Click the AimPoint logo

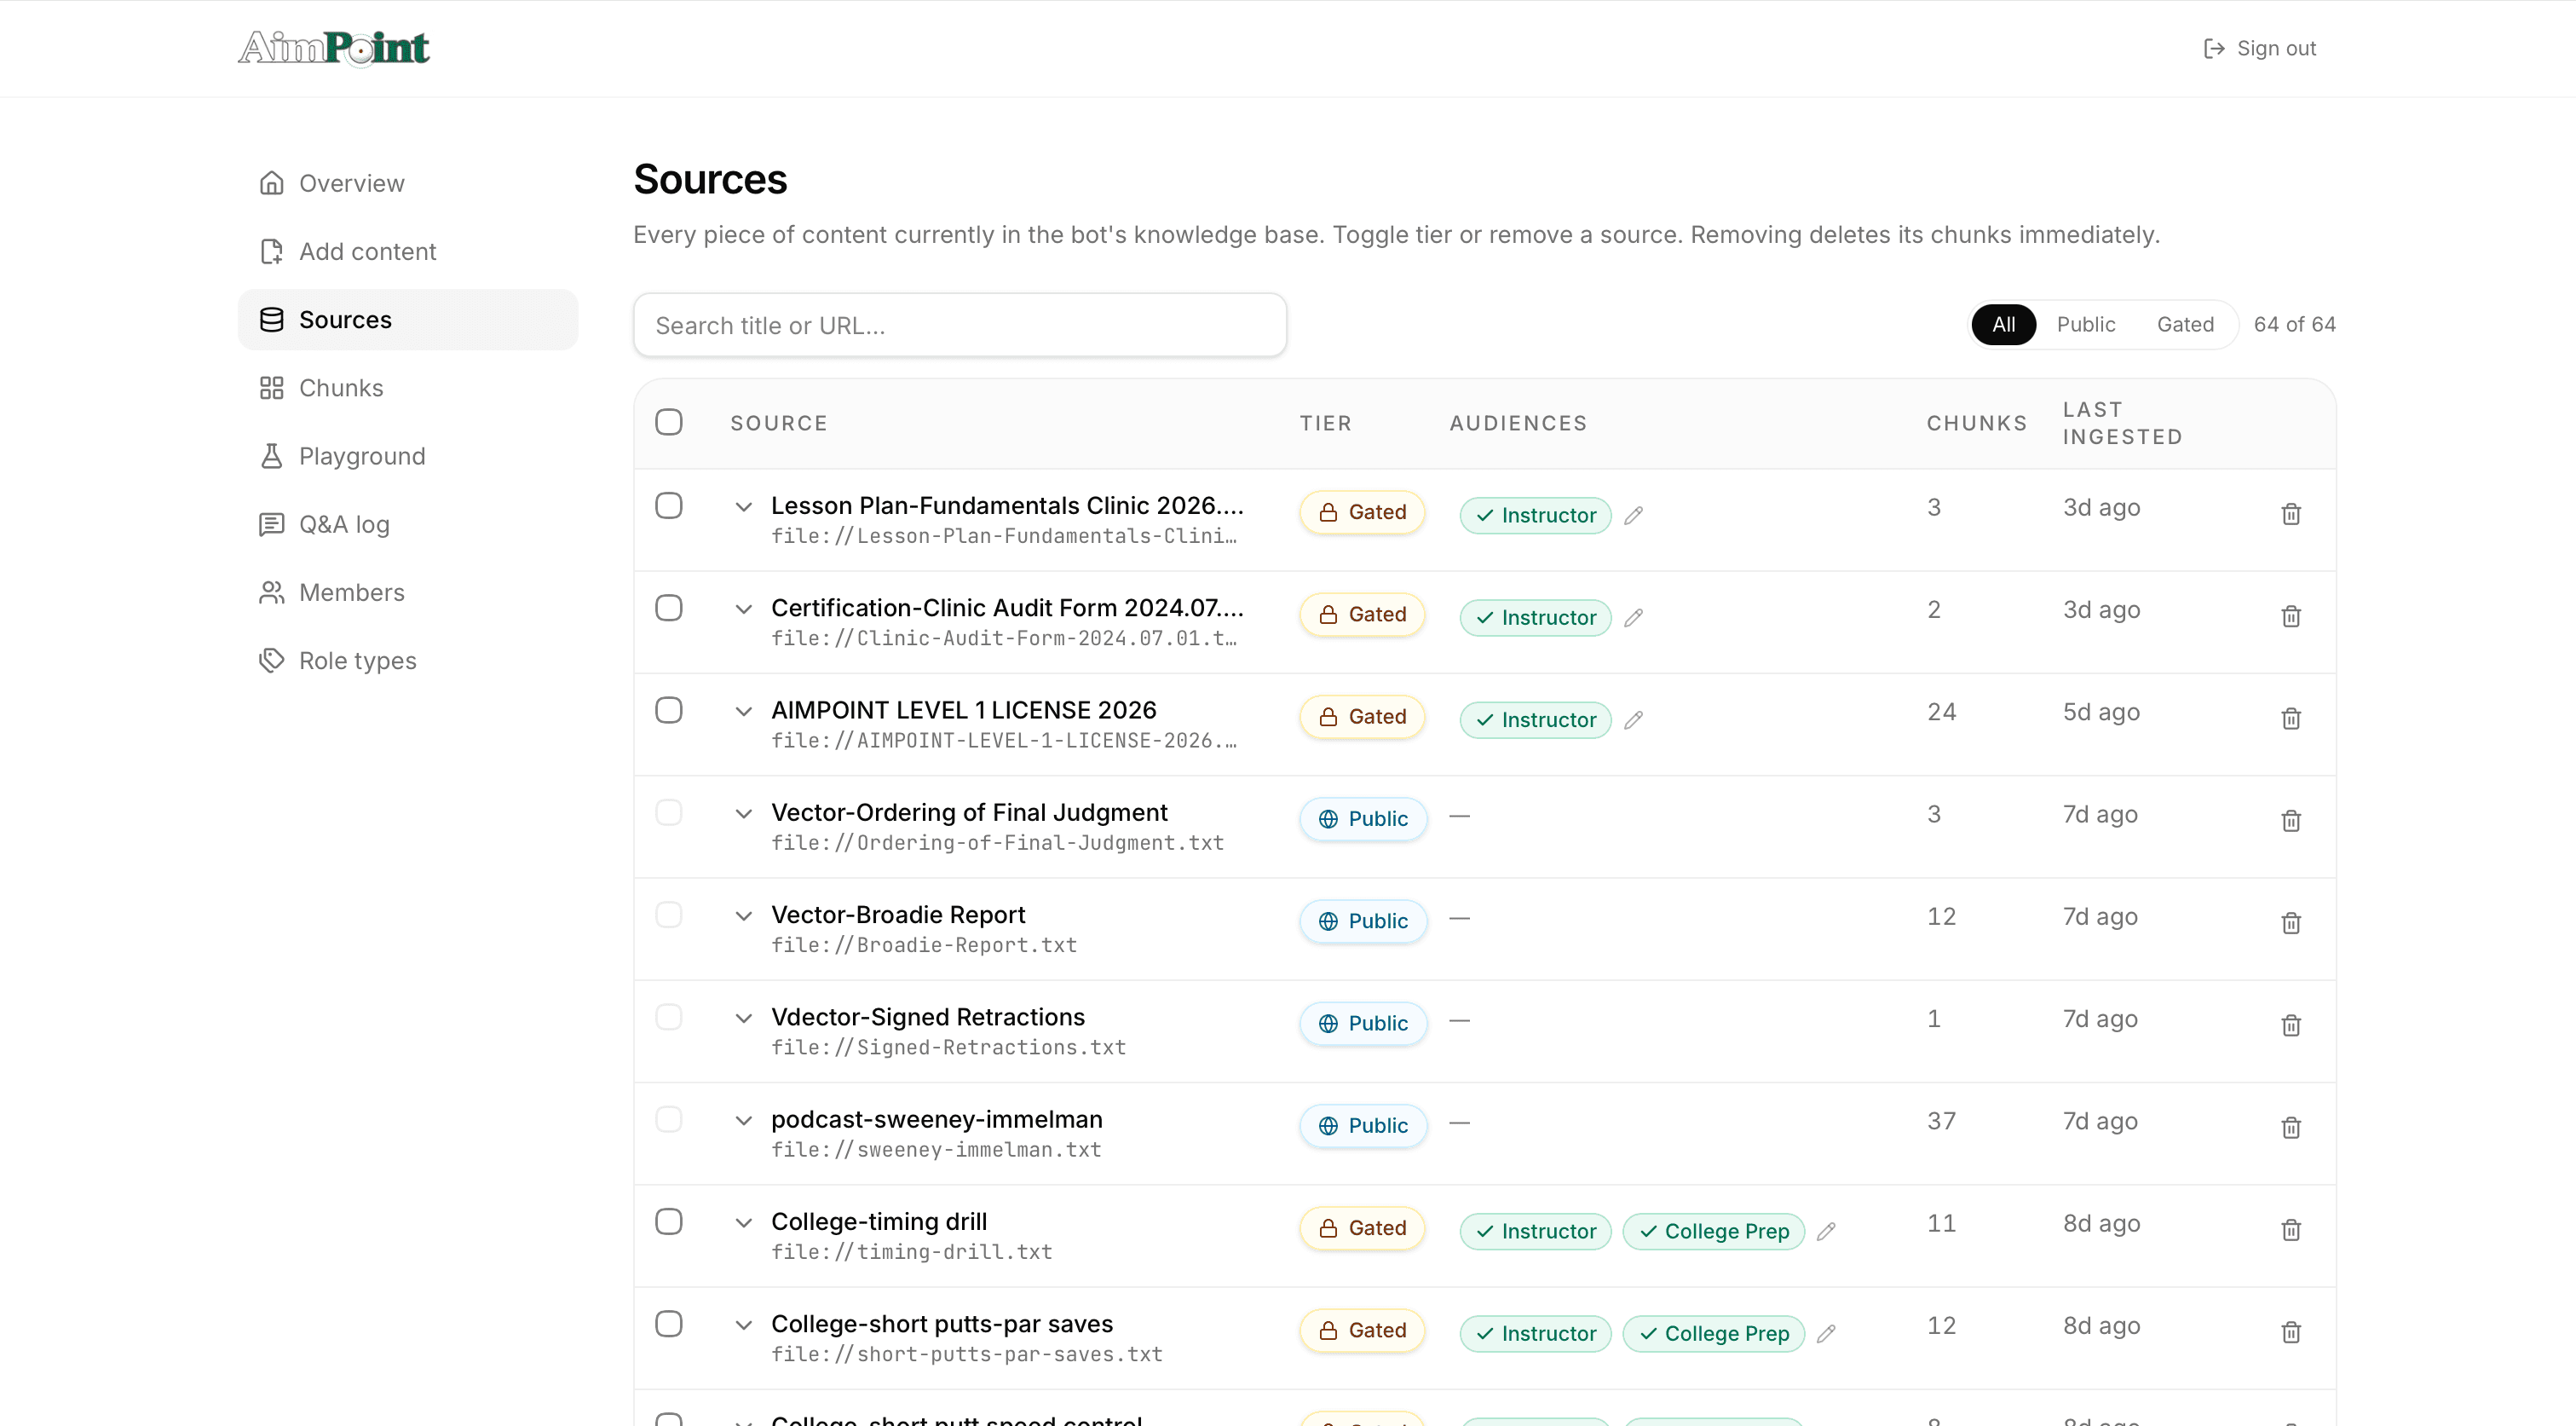[x=334, y=48]
